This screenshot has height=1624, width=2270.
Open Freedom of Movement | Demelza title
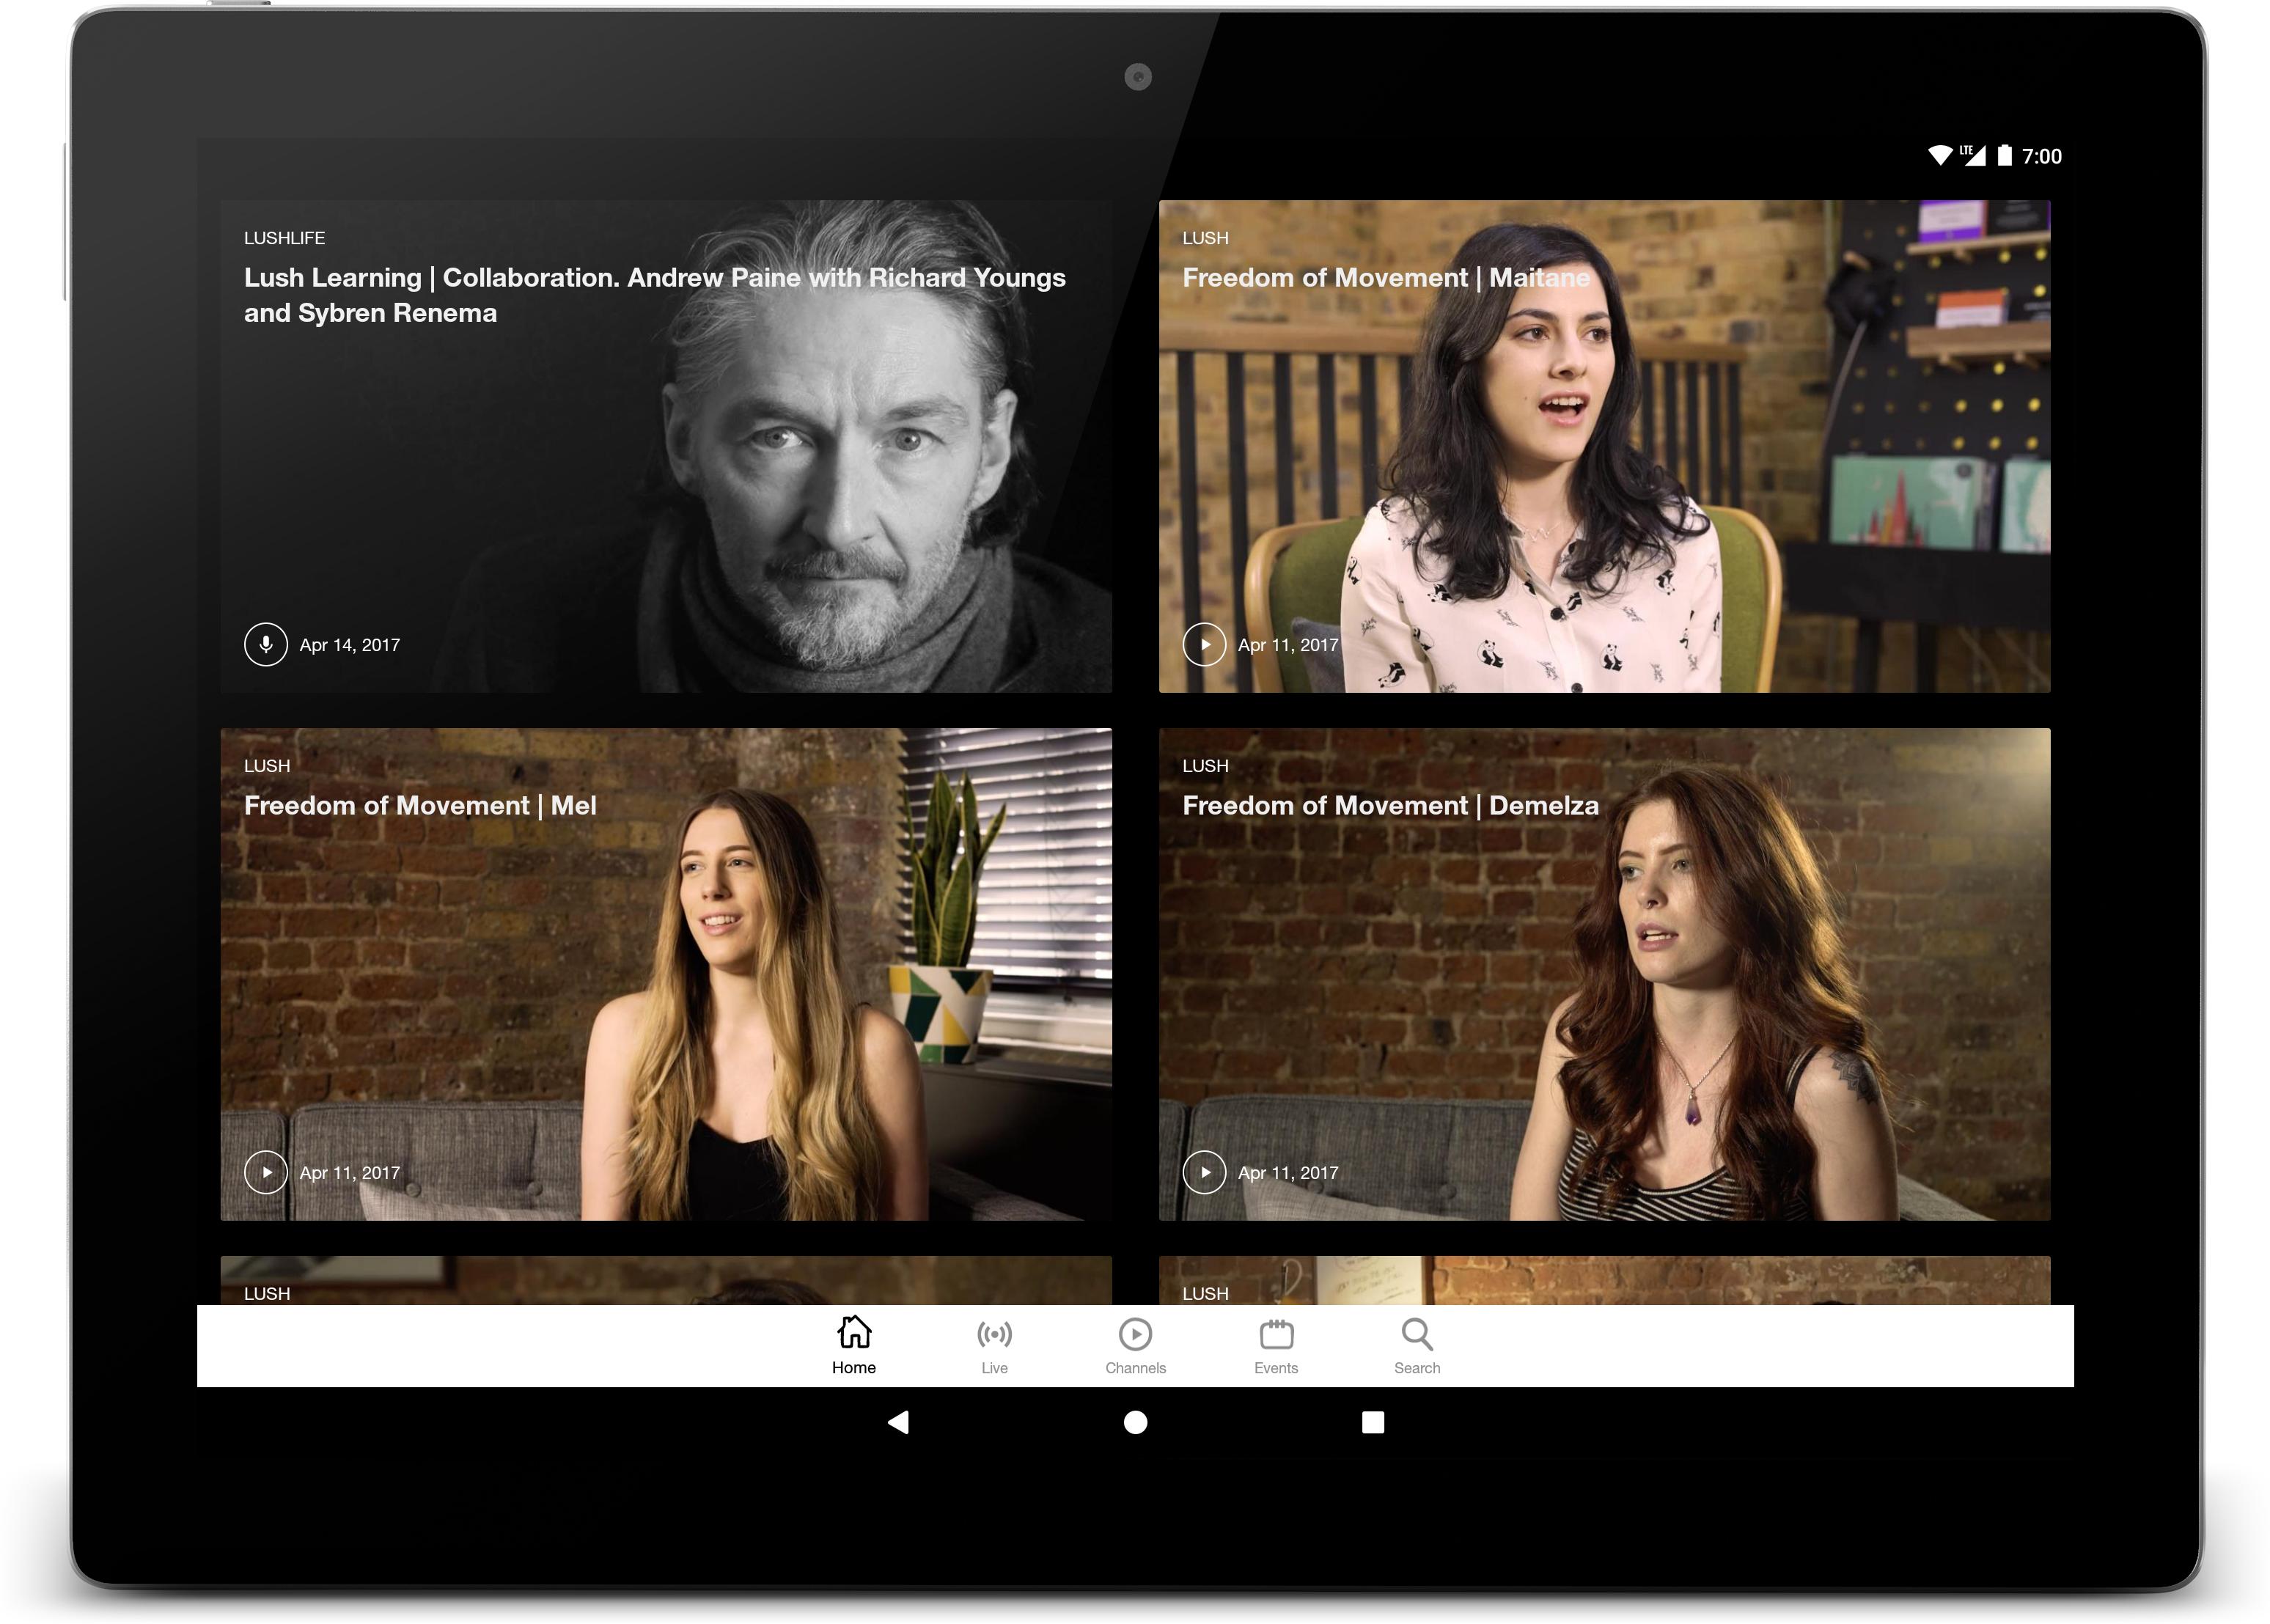coord(1390,805)
